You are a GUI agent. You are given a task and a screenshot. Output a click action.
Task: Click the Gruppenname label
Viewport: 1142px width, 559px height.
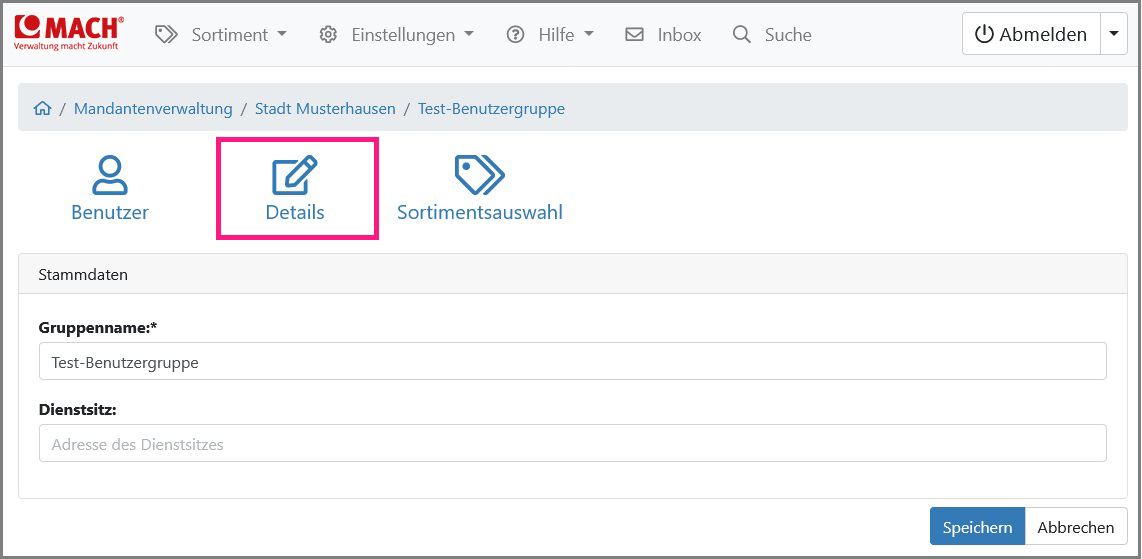98,328
